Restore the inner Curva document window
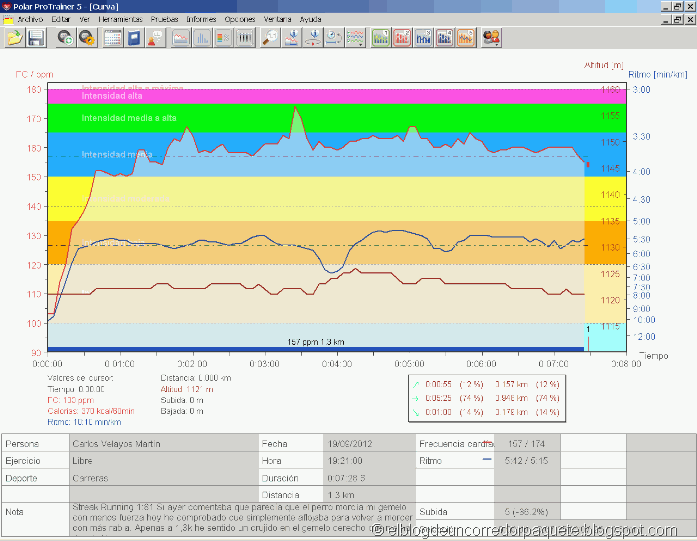This screenshot has width=697, height=541. (677, 20)
